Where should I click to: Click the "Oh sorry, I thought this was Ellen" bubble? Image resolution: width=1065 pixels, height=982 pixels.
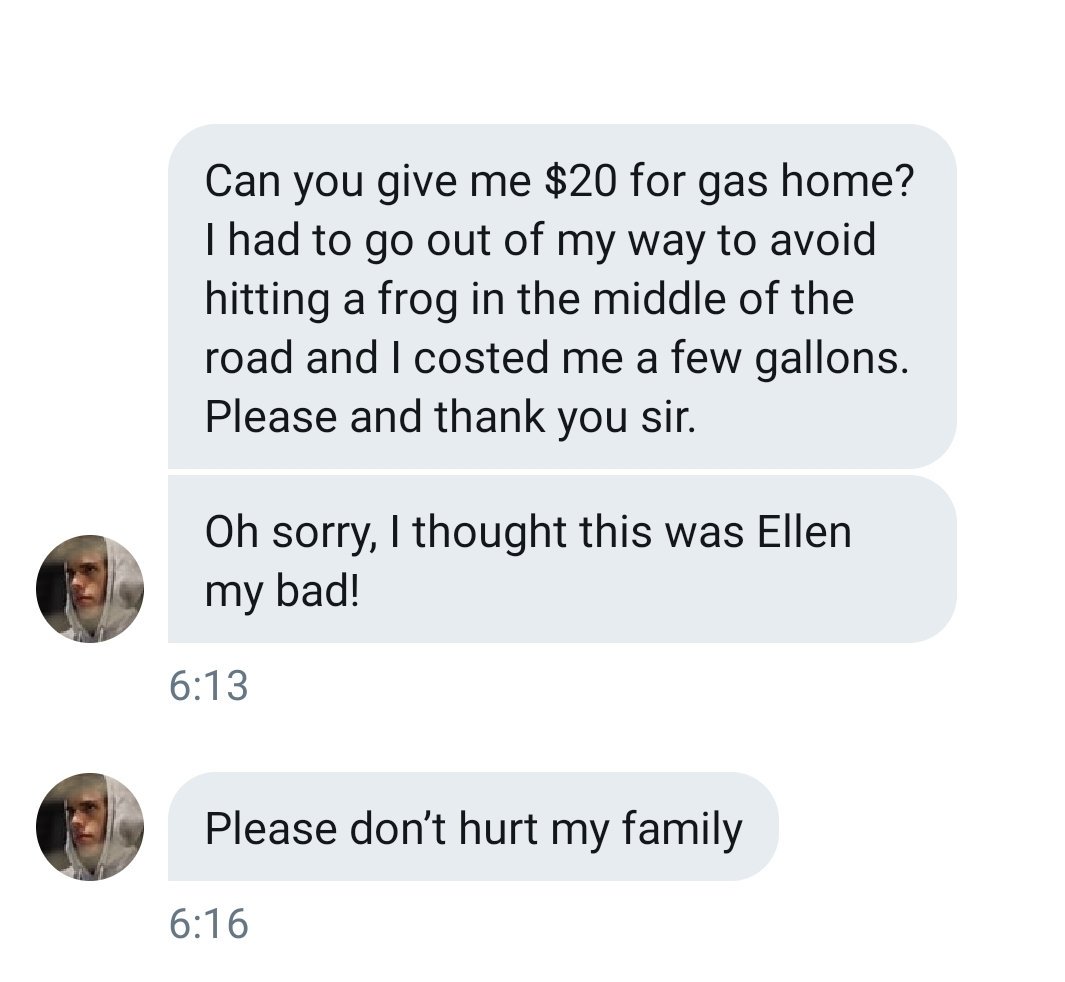tap(560, 559)
